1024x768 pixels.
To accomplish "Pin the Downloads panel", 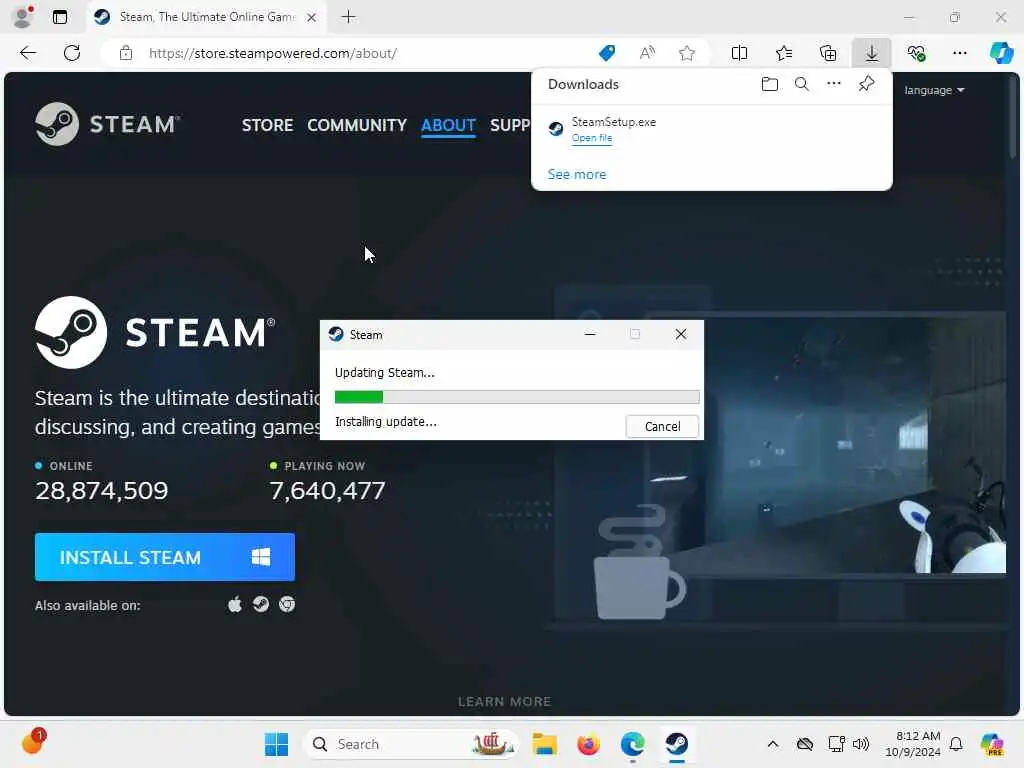I will (x=866, y=84).
